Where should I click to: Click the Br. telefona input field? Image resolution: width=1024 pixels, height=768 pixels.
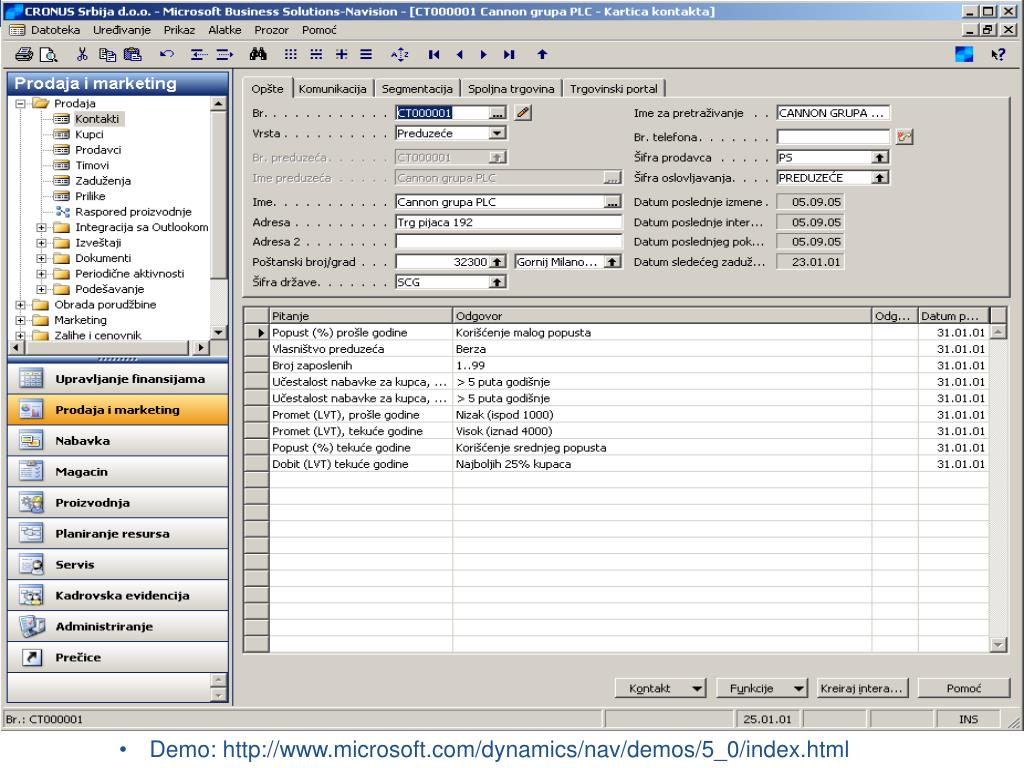pyautogui.click(x=833, y=137)
